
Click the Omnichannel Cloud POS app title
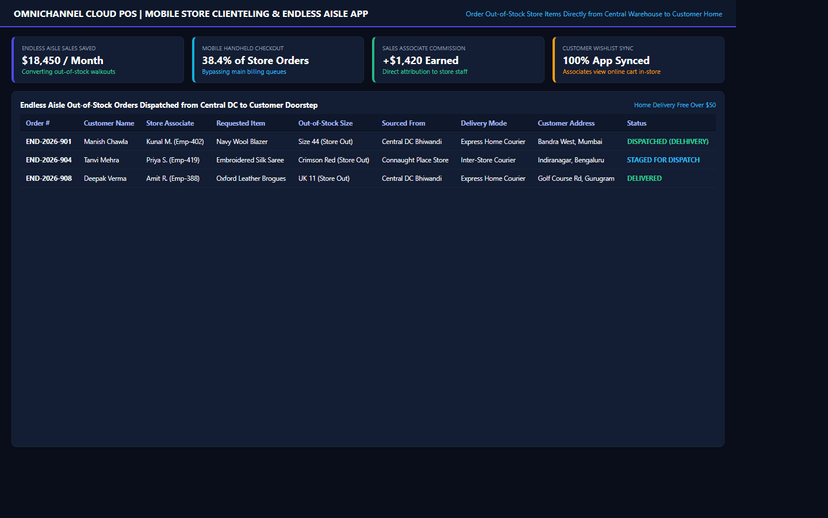191,14
